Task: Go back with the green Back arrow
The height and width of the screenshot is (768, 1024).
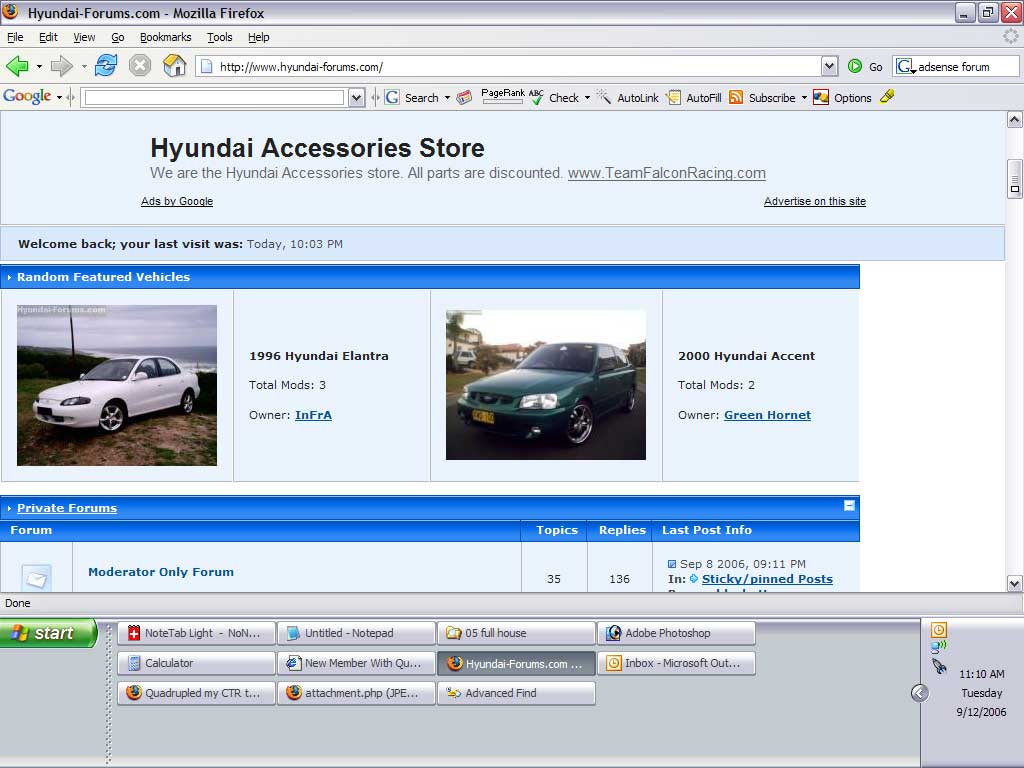Action: coord(17,66)
